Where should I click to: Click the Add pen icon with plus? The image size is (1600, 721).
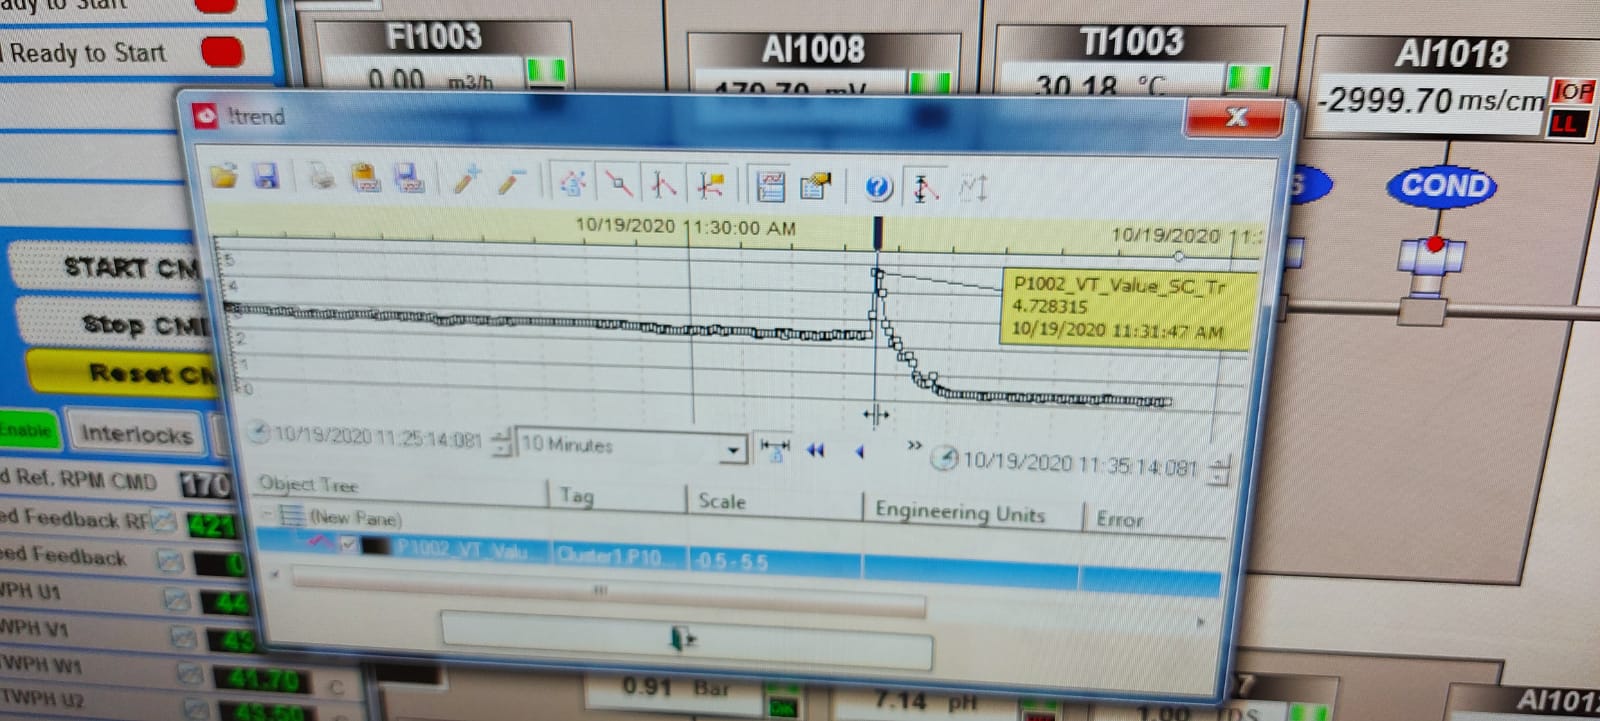pyautogui.click(x=466, y=180)
